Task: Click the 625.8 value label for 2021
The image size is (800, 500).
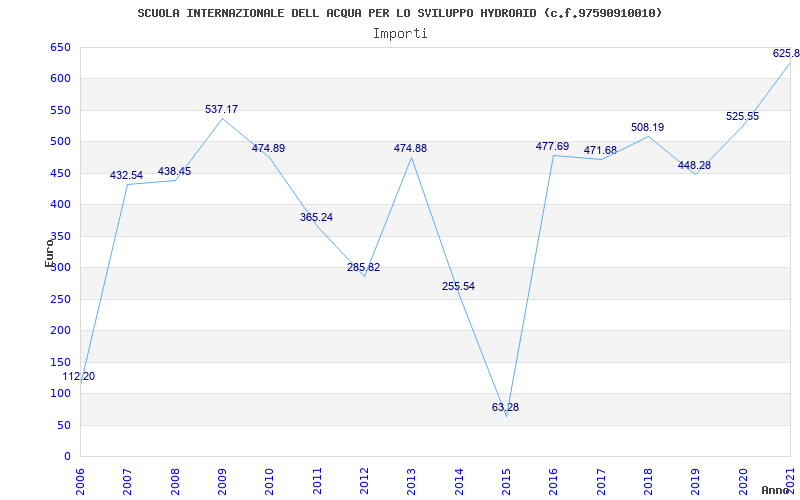Action: (x=786, y=53)
